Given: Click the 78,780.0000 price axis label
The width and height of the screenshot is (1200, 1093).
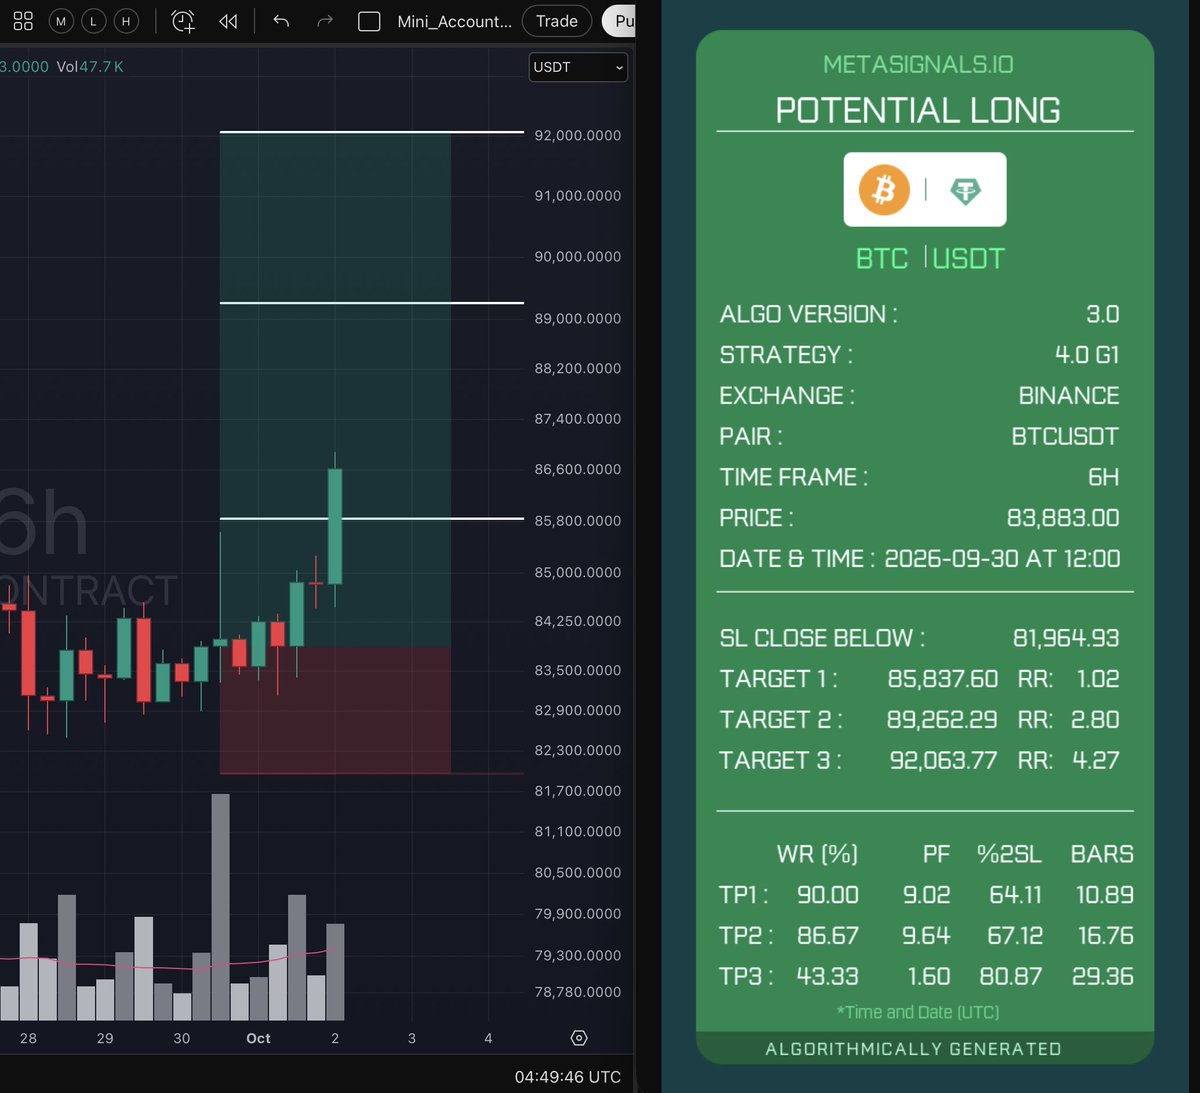Looking at the screenshot, I should [x=577, y=992].
